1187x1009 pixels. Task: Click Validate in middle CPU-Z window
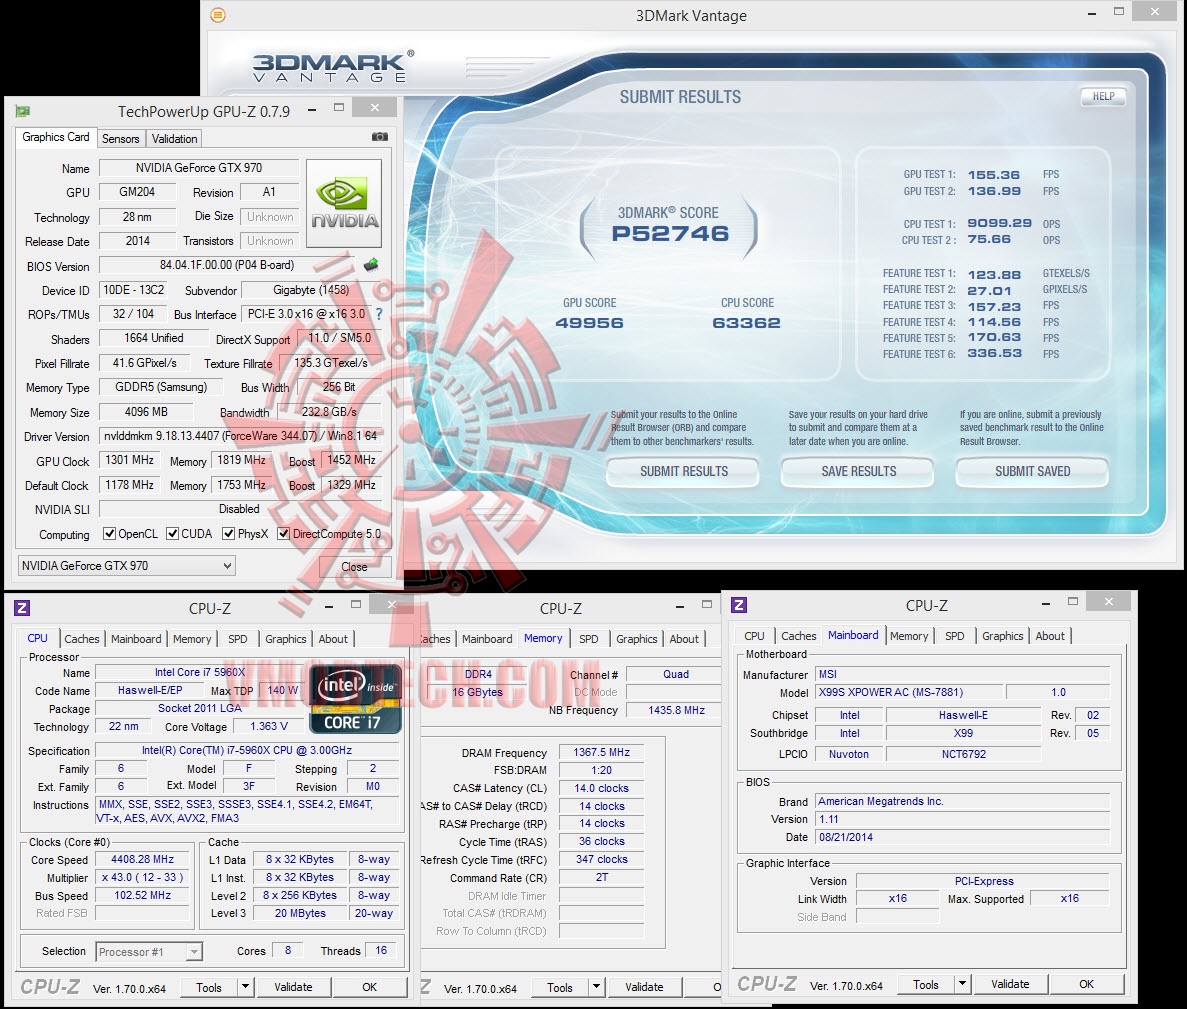pos(644,987)
